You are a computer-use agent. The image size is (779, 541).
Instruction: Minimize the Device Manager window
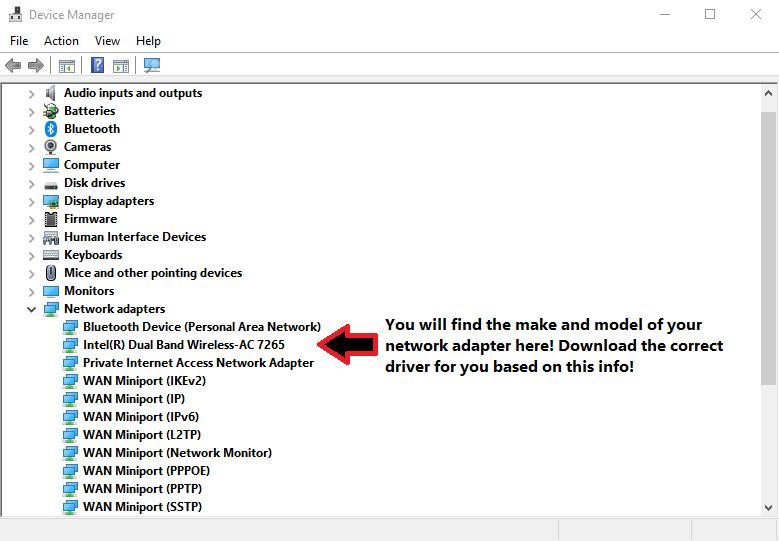pos(664,14)
